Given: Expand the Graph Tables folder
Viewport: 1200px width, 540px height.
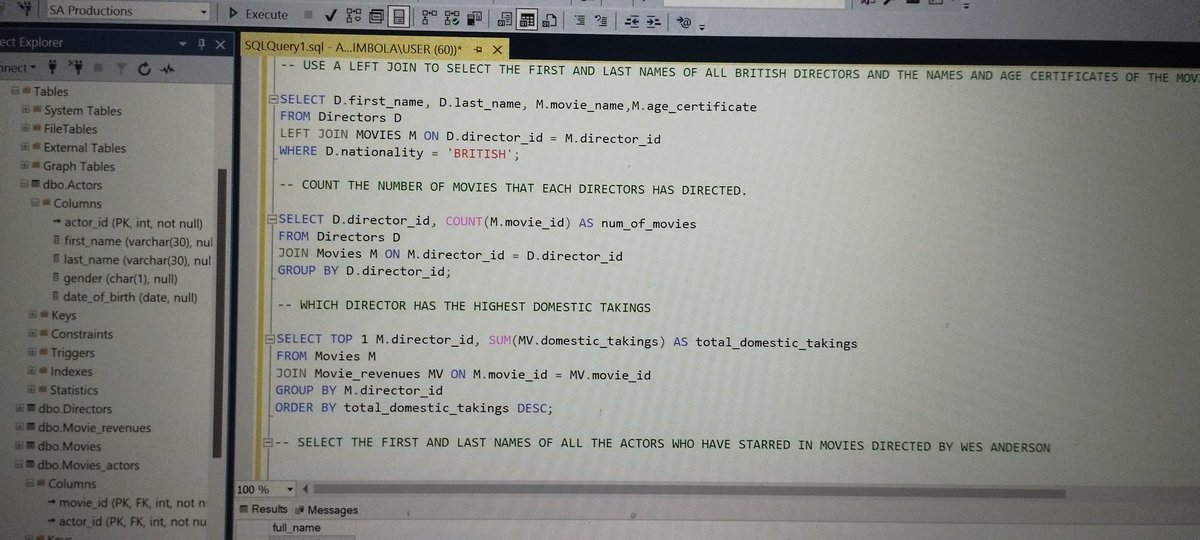Looking at the screenshot, I should 26,165.
